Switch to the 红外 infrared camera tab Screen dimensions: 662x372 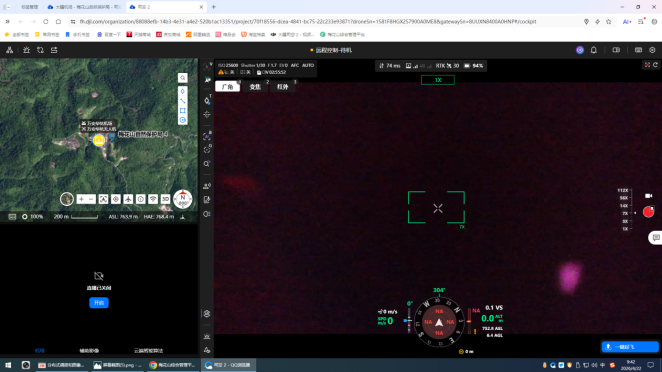[x=282, y=87]
